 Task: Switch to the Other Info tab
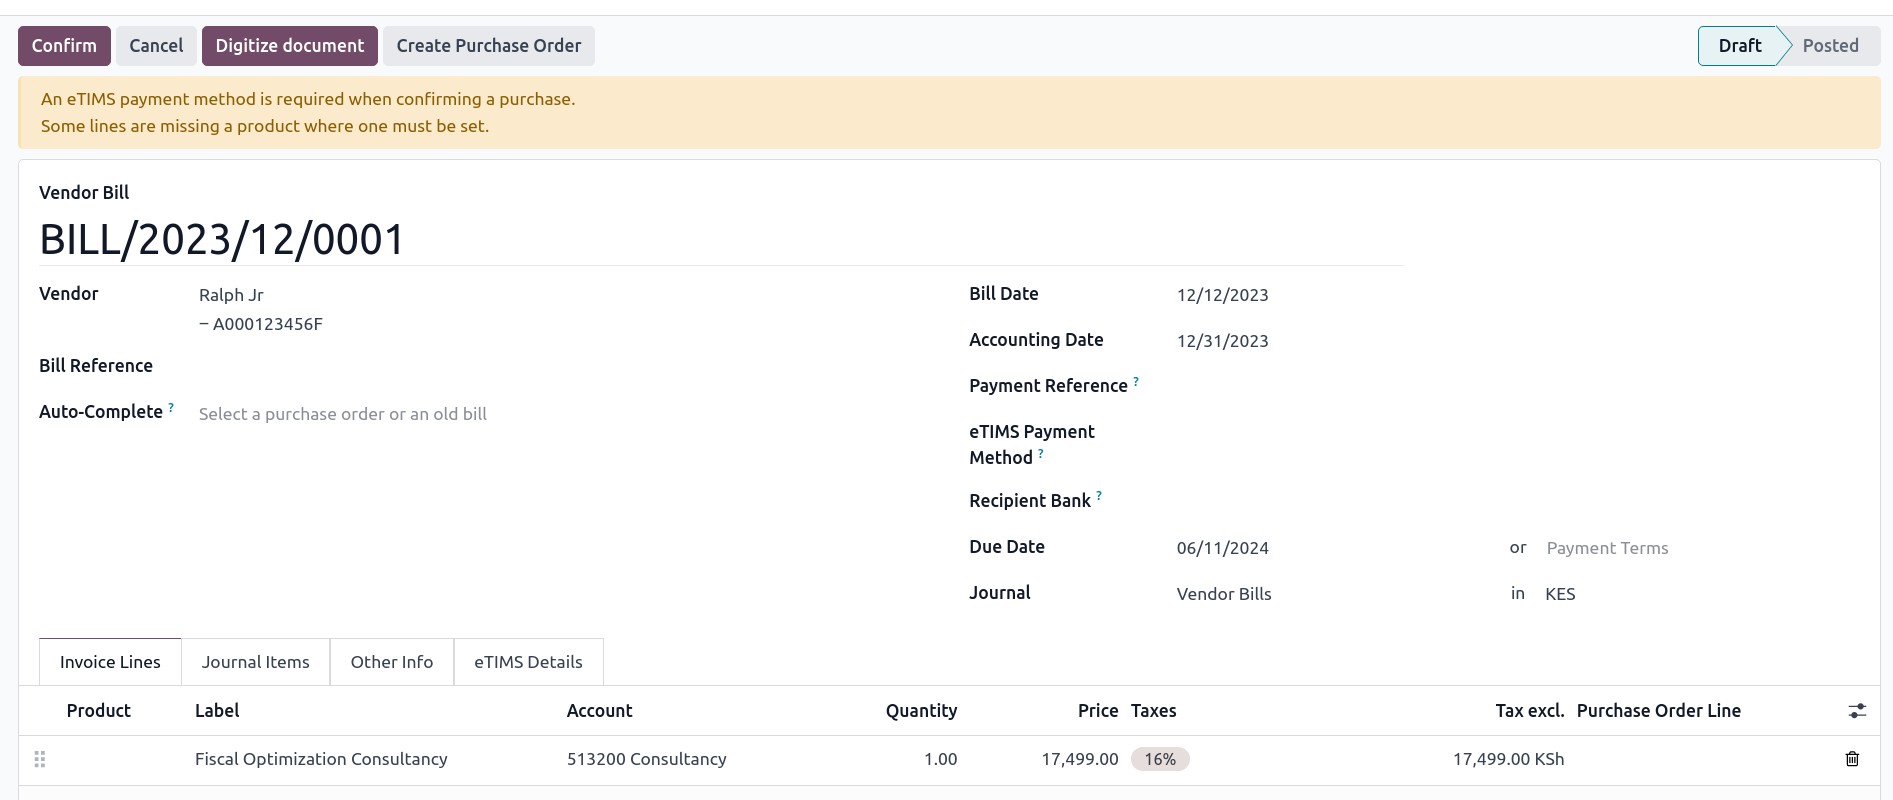(391, 662)
